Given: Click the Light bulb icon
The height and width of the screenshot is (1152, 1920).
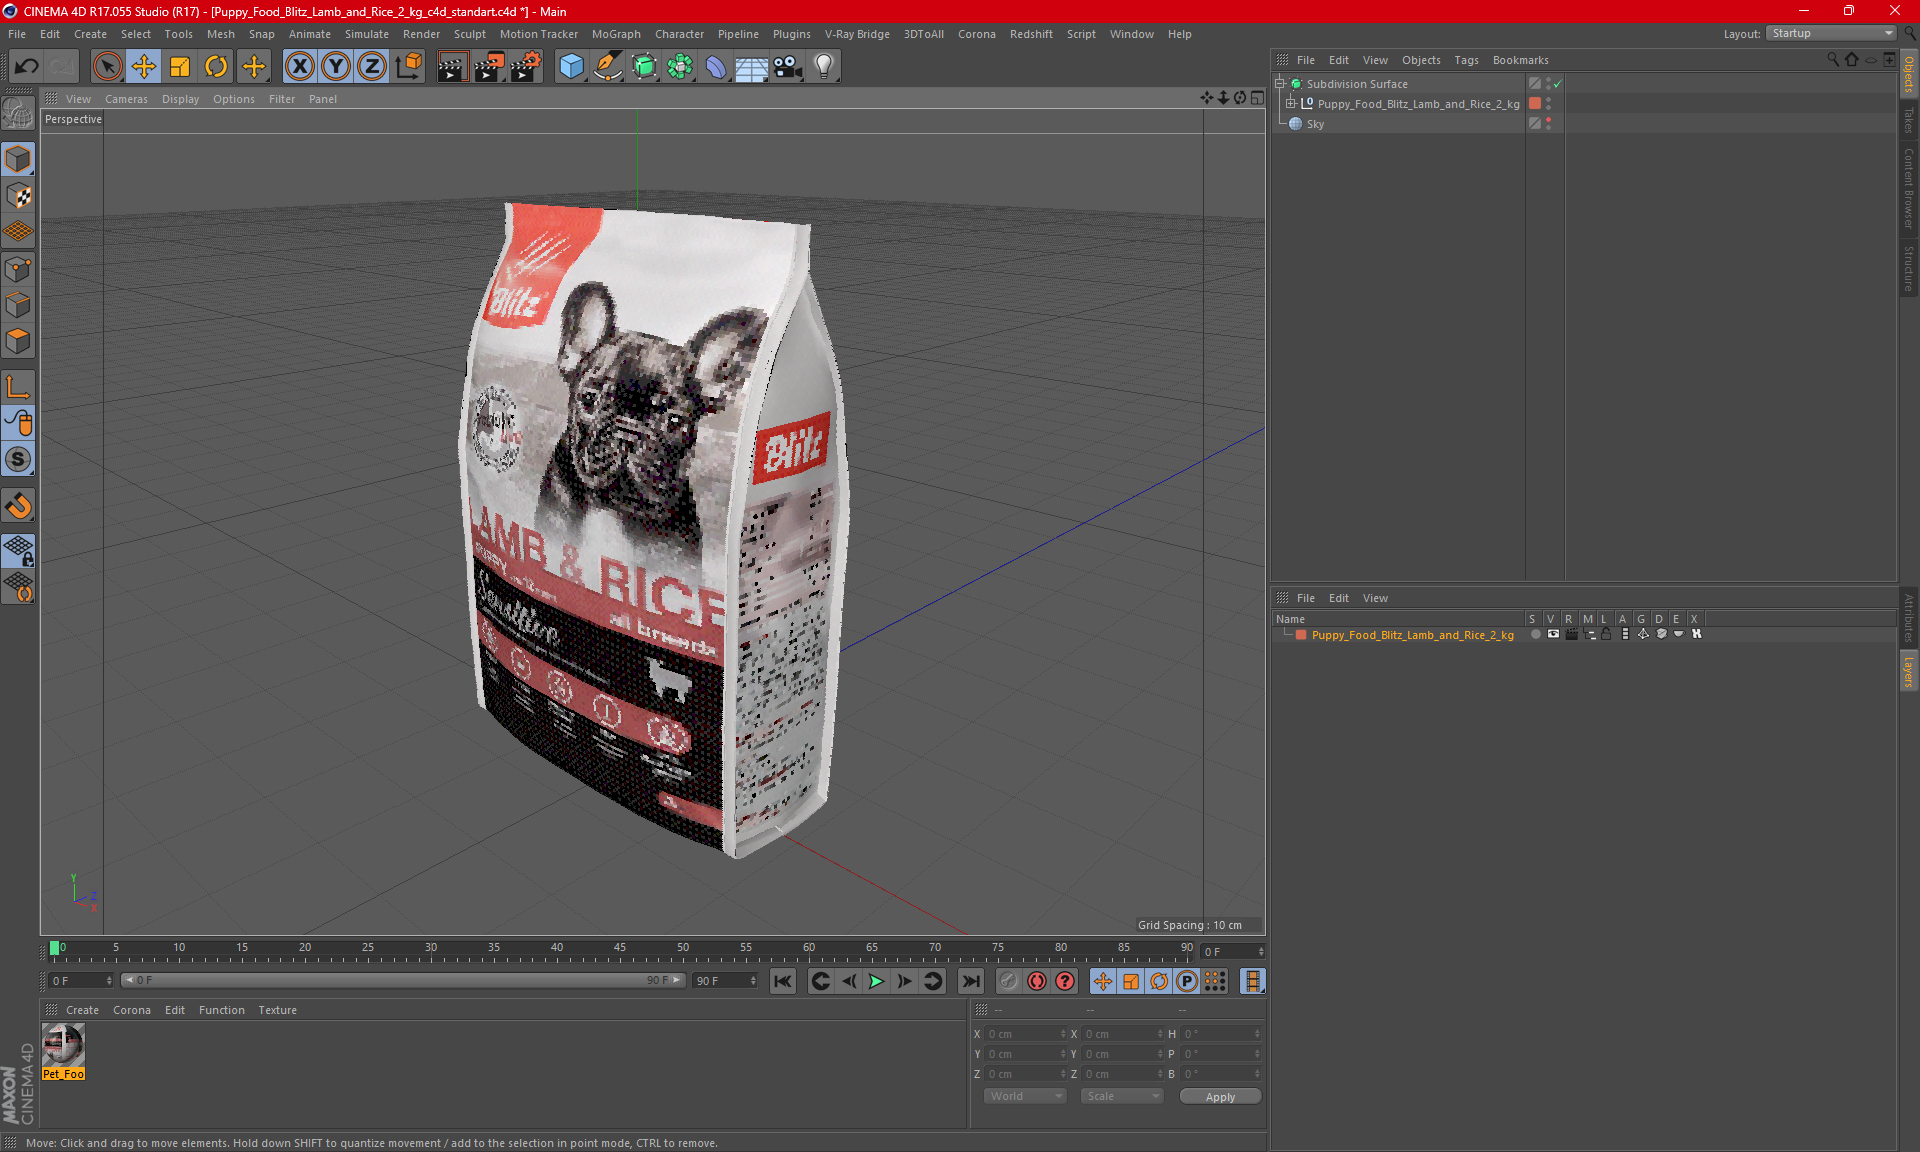Looking at the screenshot, I should coord(823,67).
